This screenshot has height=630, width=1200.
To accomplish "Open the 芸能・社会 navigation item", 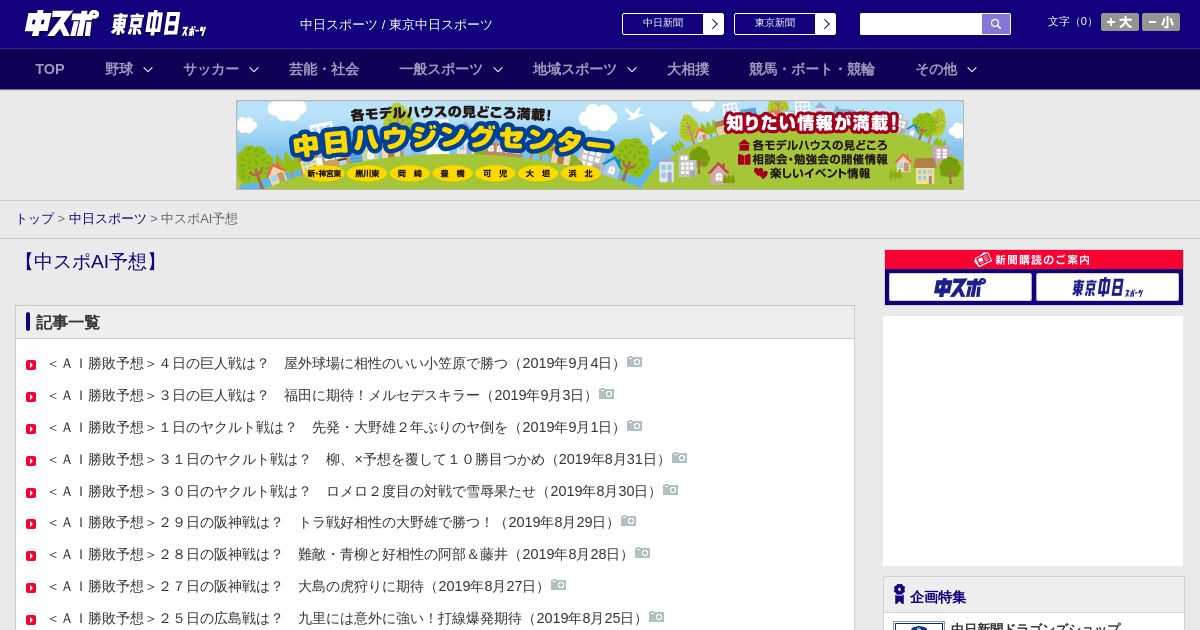I will (324, 69).
